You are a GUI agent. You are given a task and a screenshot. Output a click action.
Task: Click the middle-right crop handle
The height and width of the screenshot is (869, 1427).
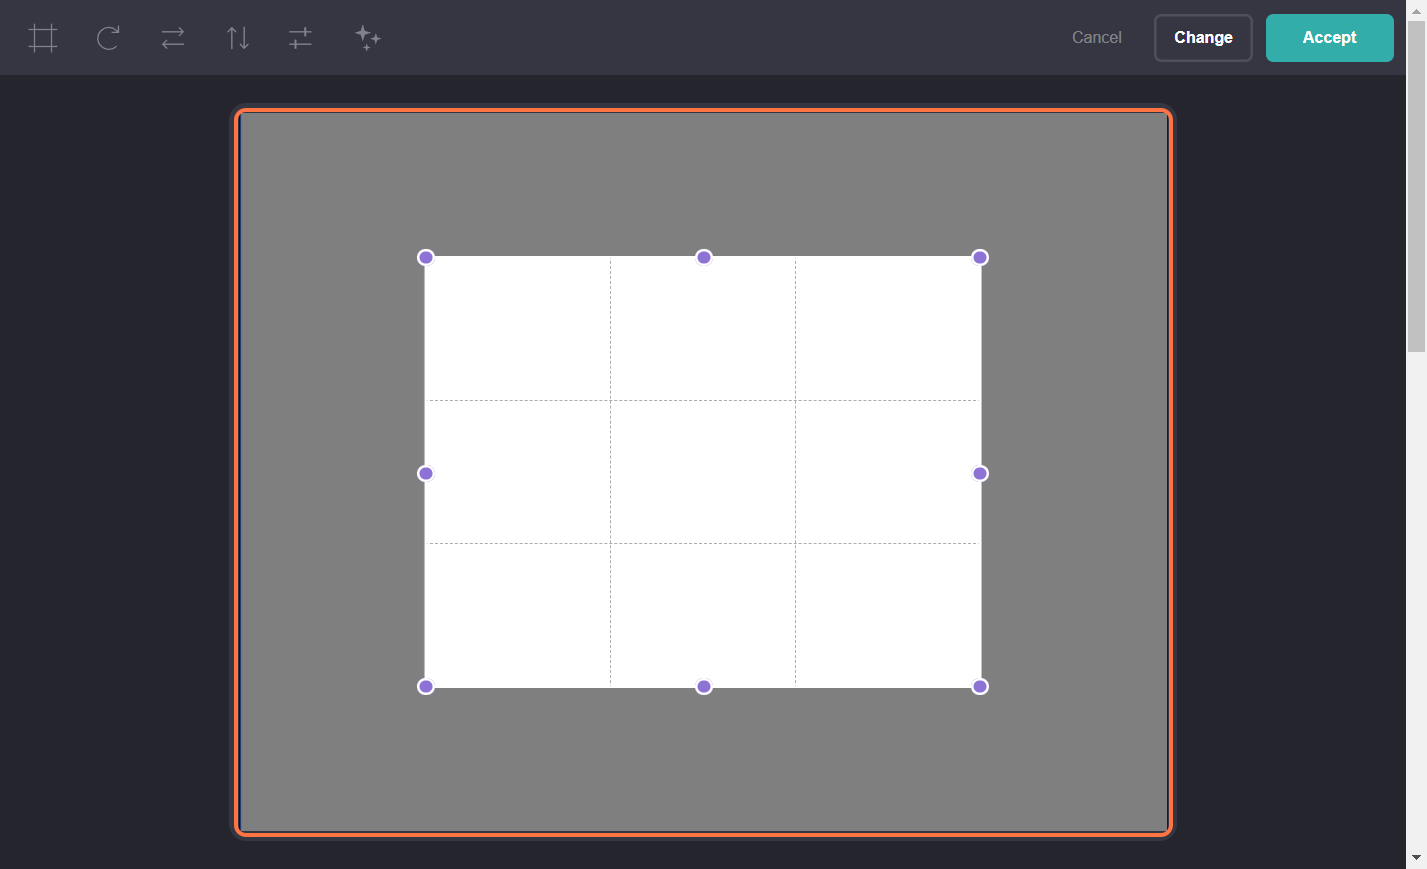click(980, 473)
